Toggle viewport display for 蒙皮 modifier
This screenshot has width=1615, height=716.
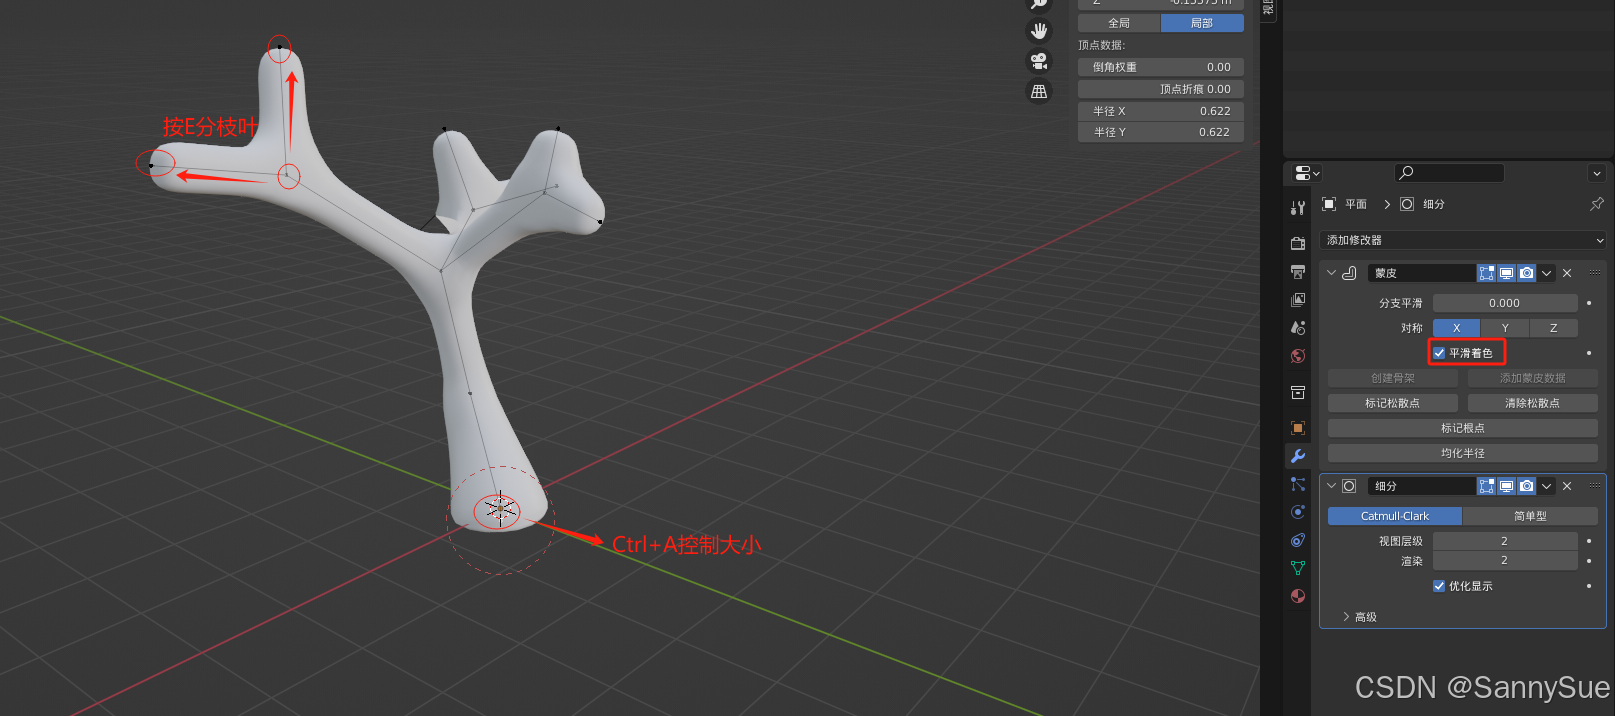pyautogui.click(x=1506, y=273)
